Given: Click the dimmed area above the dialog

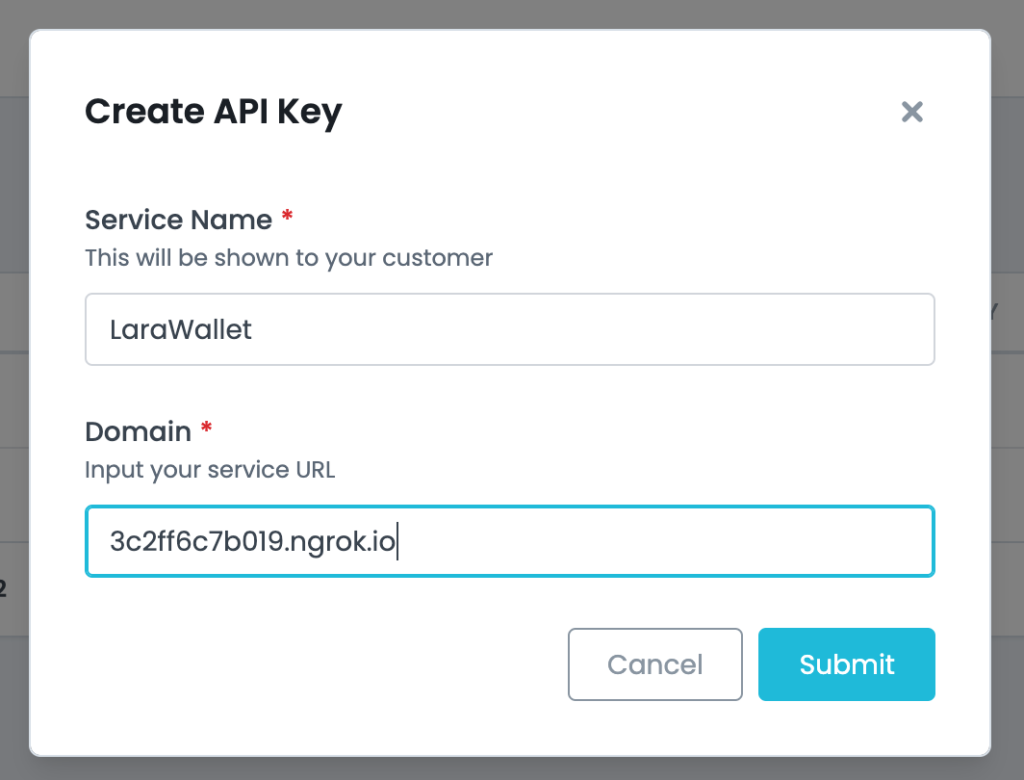Looking at the screenshot, I should (x=500, y=13).
